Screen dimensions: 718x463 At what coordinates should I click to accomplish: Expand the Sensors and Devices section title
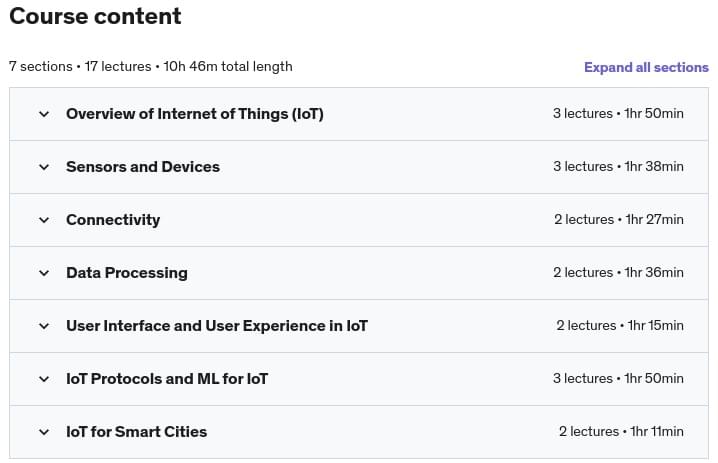[142, 167]
